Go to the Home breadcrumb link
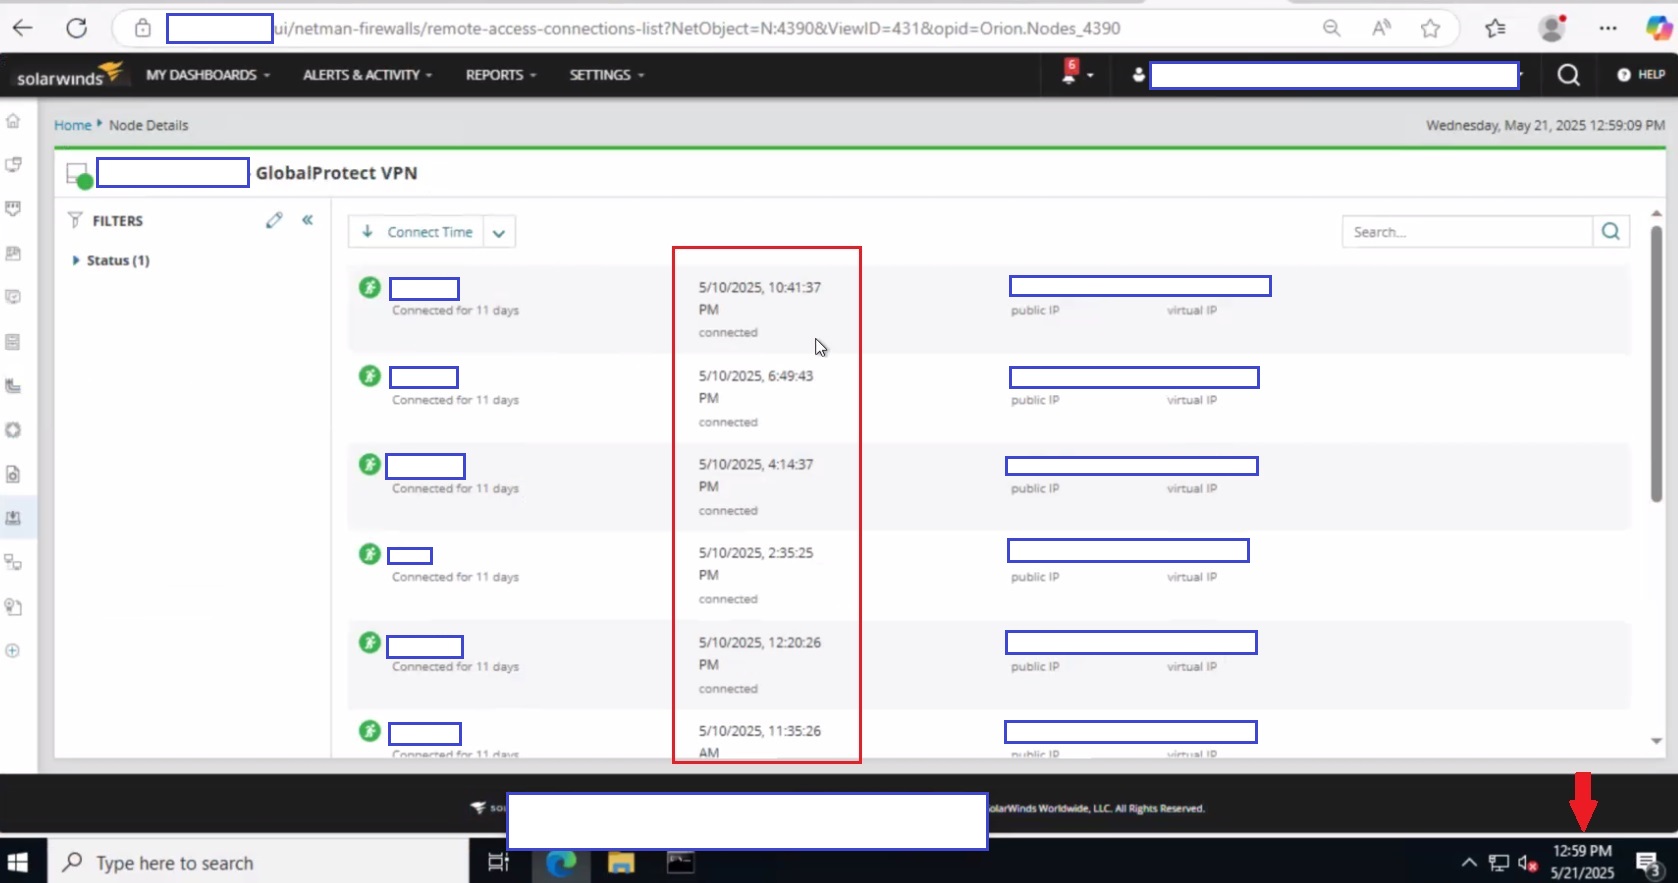The image size is (1678, 883). tap(72, 125)
